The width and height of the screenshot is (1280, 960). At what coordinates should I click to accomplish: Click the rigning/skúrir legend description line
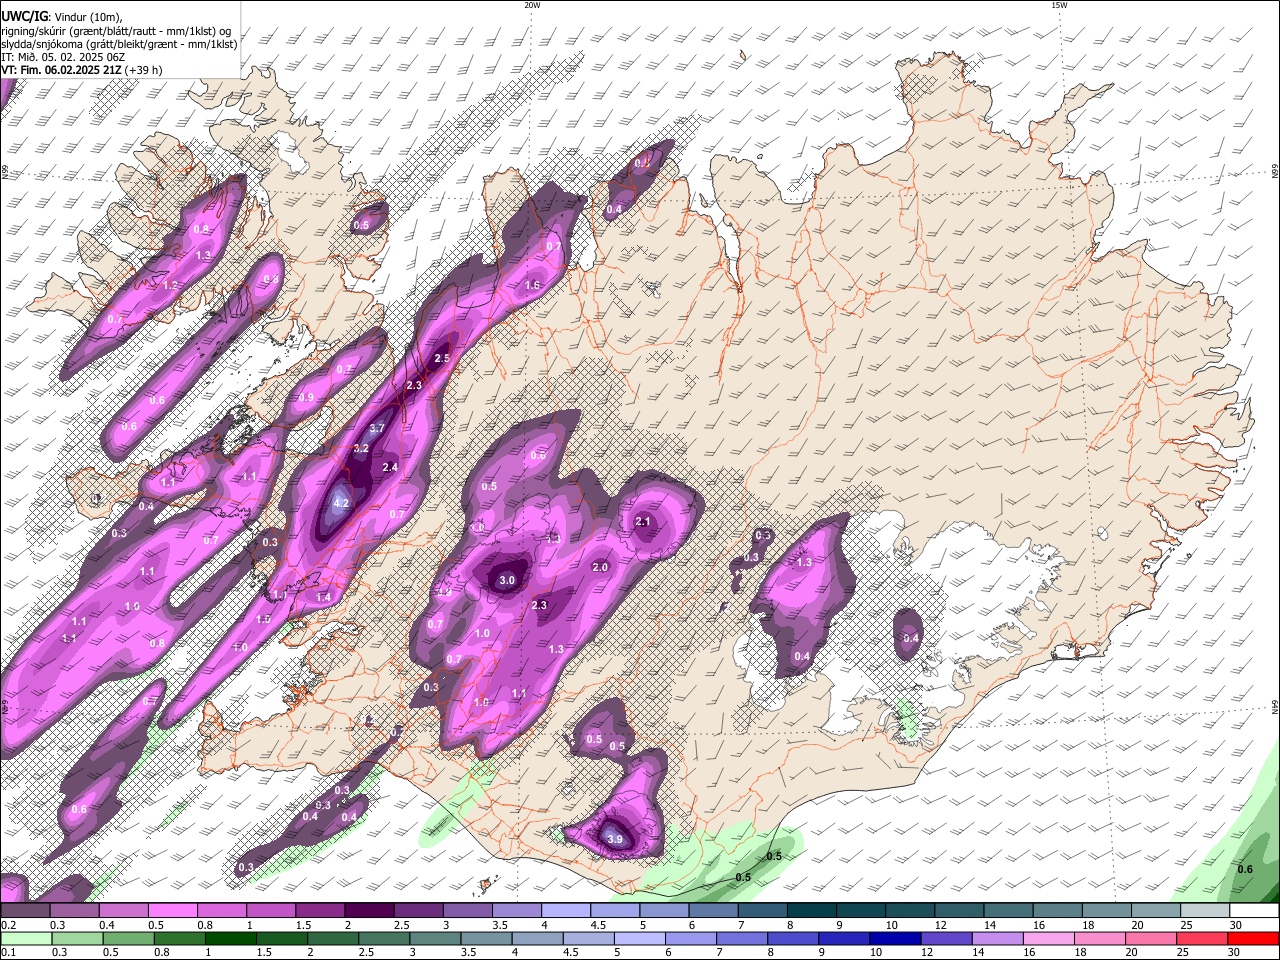point(116,31)
